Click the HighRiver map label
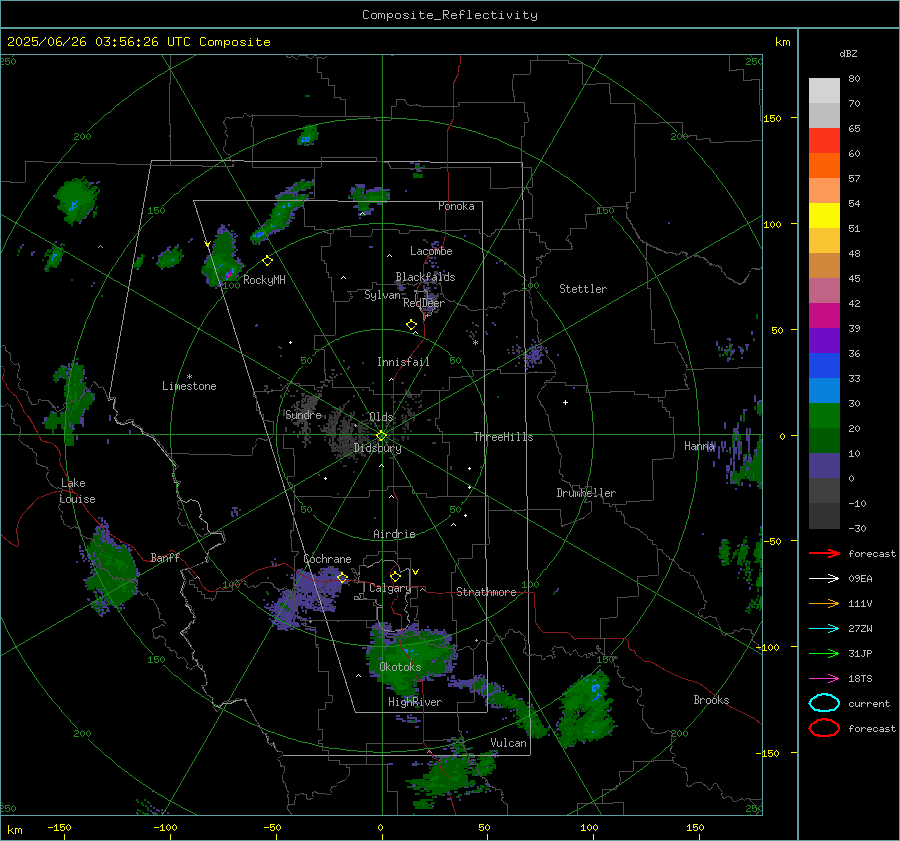The width and height of the screenshot is (900, 841). (x=414, y=702)
